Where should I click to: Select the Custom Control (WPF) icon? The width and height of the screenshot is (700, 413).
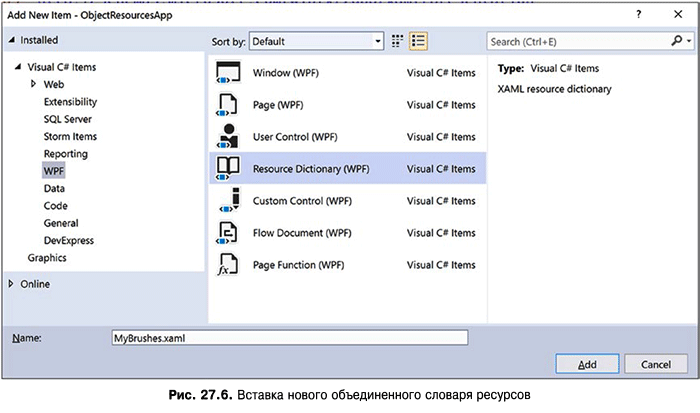228,201
